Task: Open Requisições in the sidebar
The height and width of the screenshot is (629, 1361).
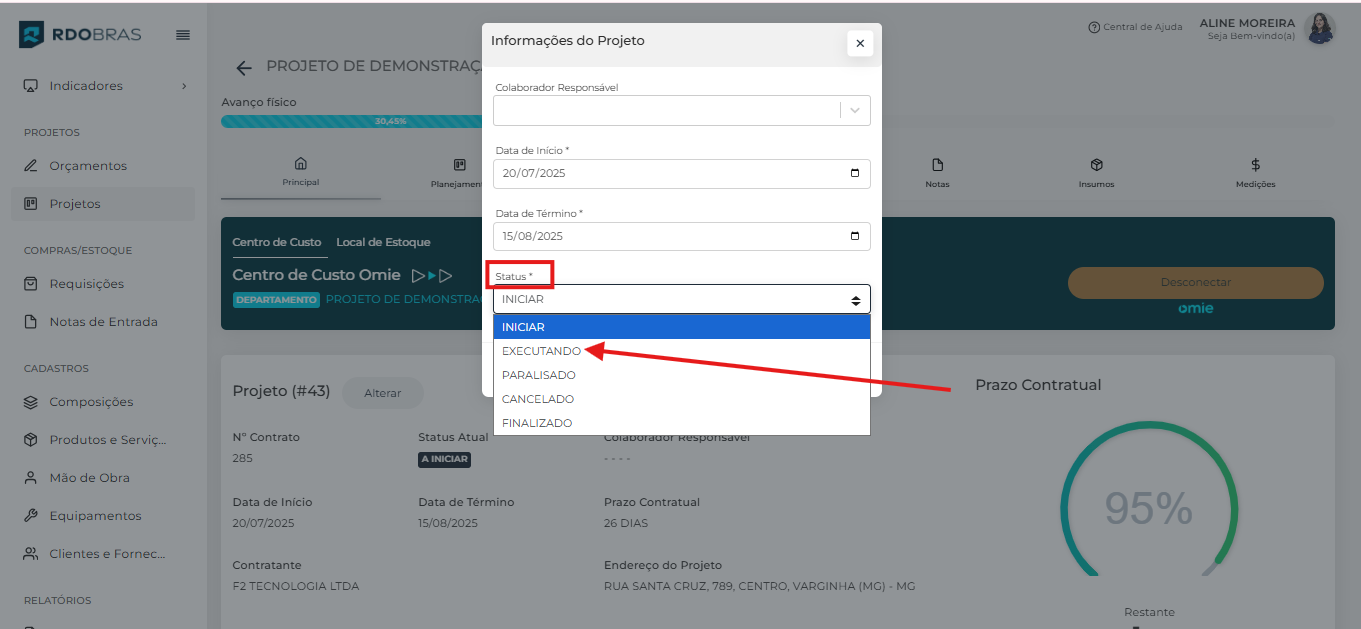Action: click(87, 284)
